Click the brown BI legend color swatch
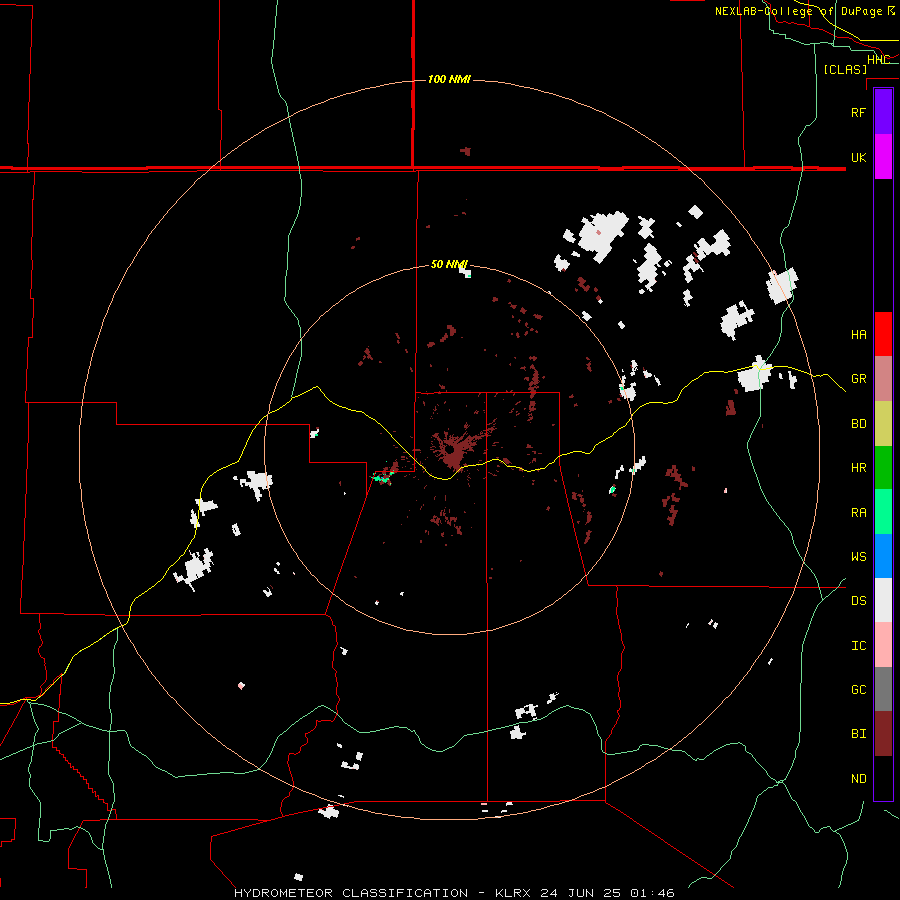The width and height of the screenshot is (900, 900). point(883,734)
